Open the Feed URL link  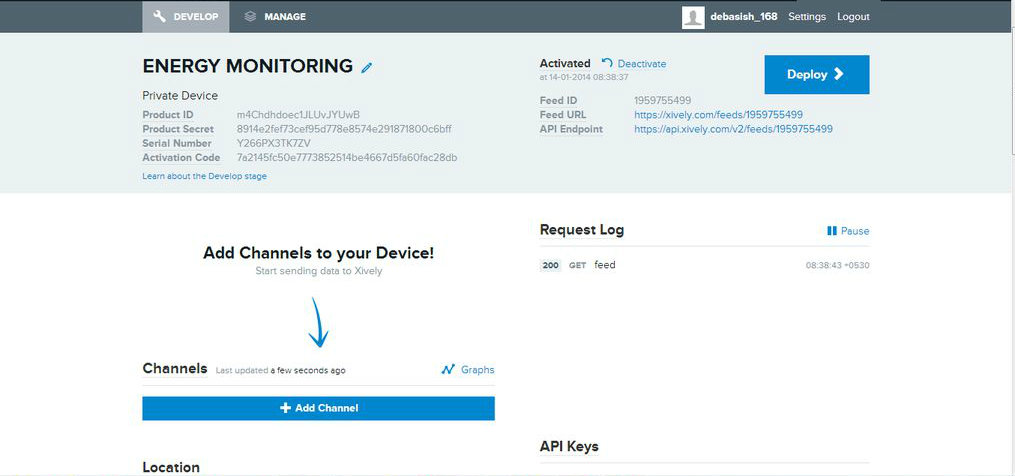click(718, 115)
